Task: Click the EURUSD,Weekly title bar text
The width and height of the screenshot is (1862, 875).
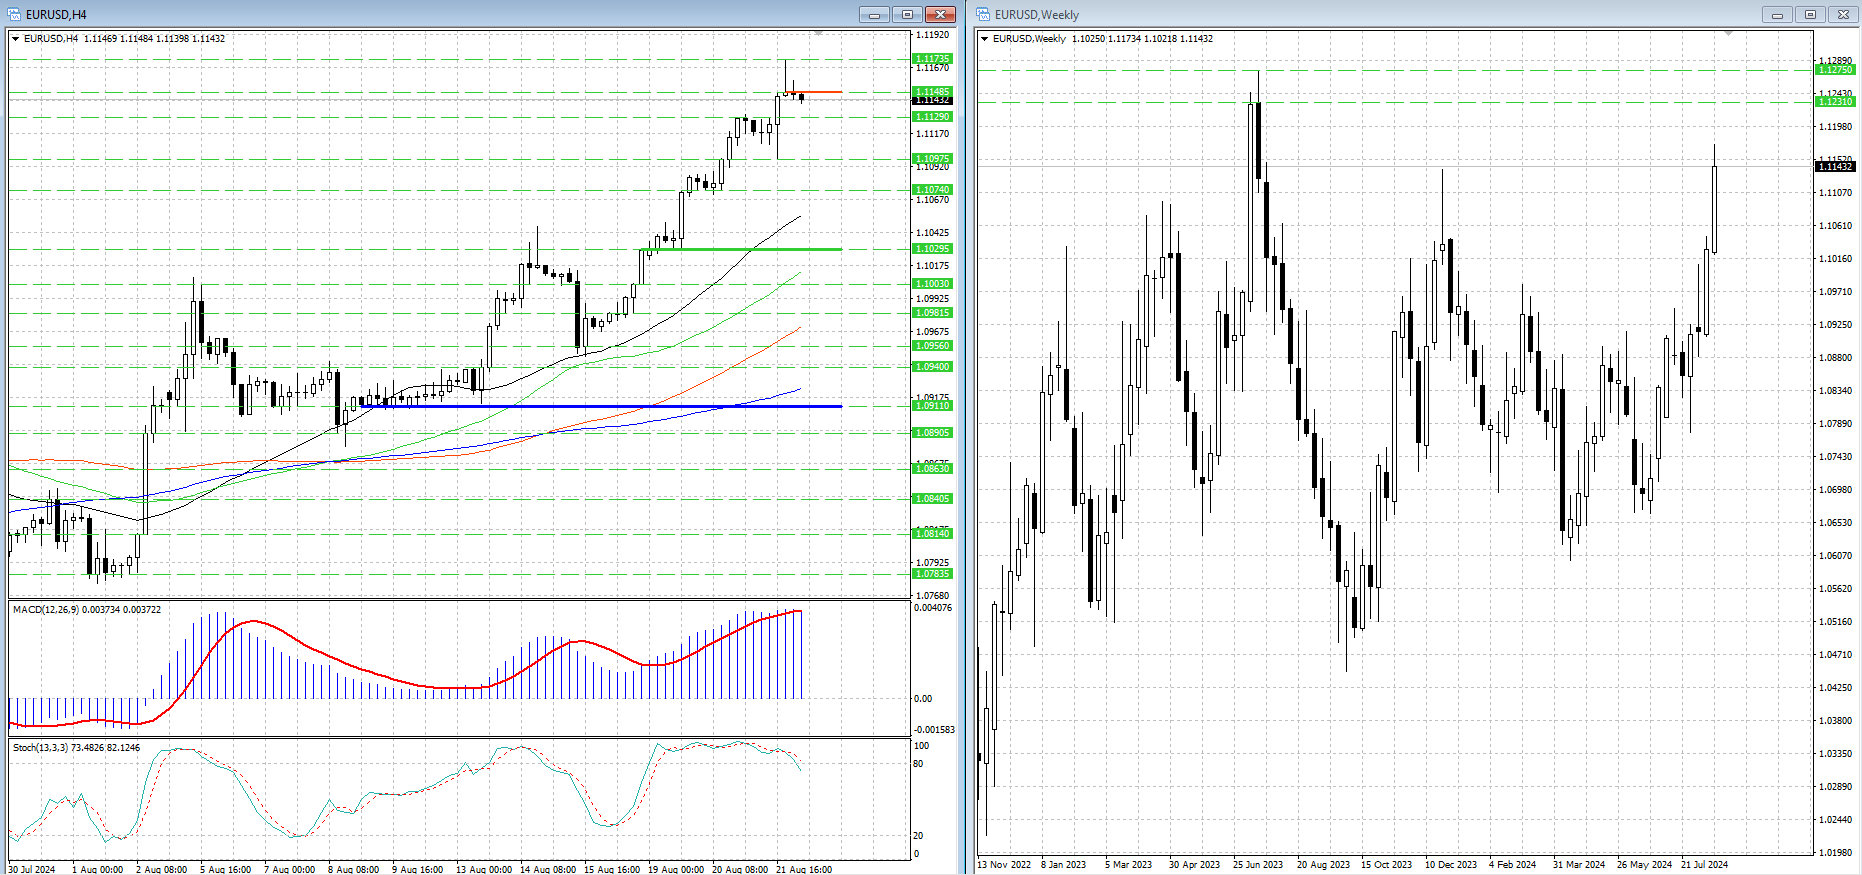Action: [x=1037, y=15]
